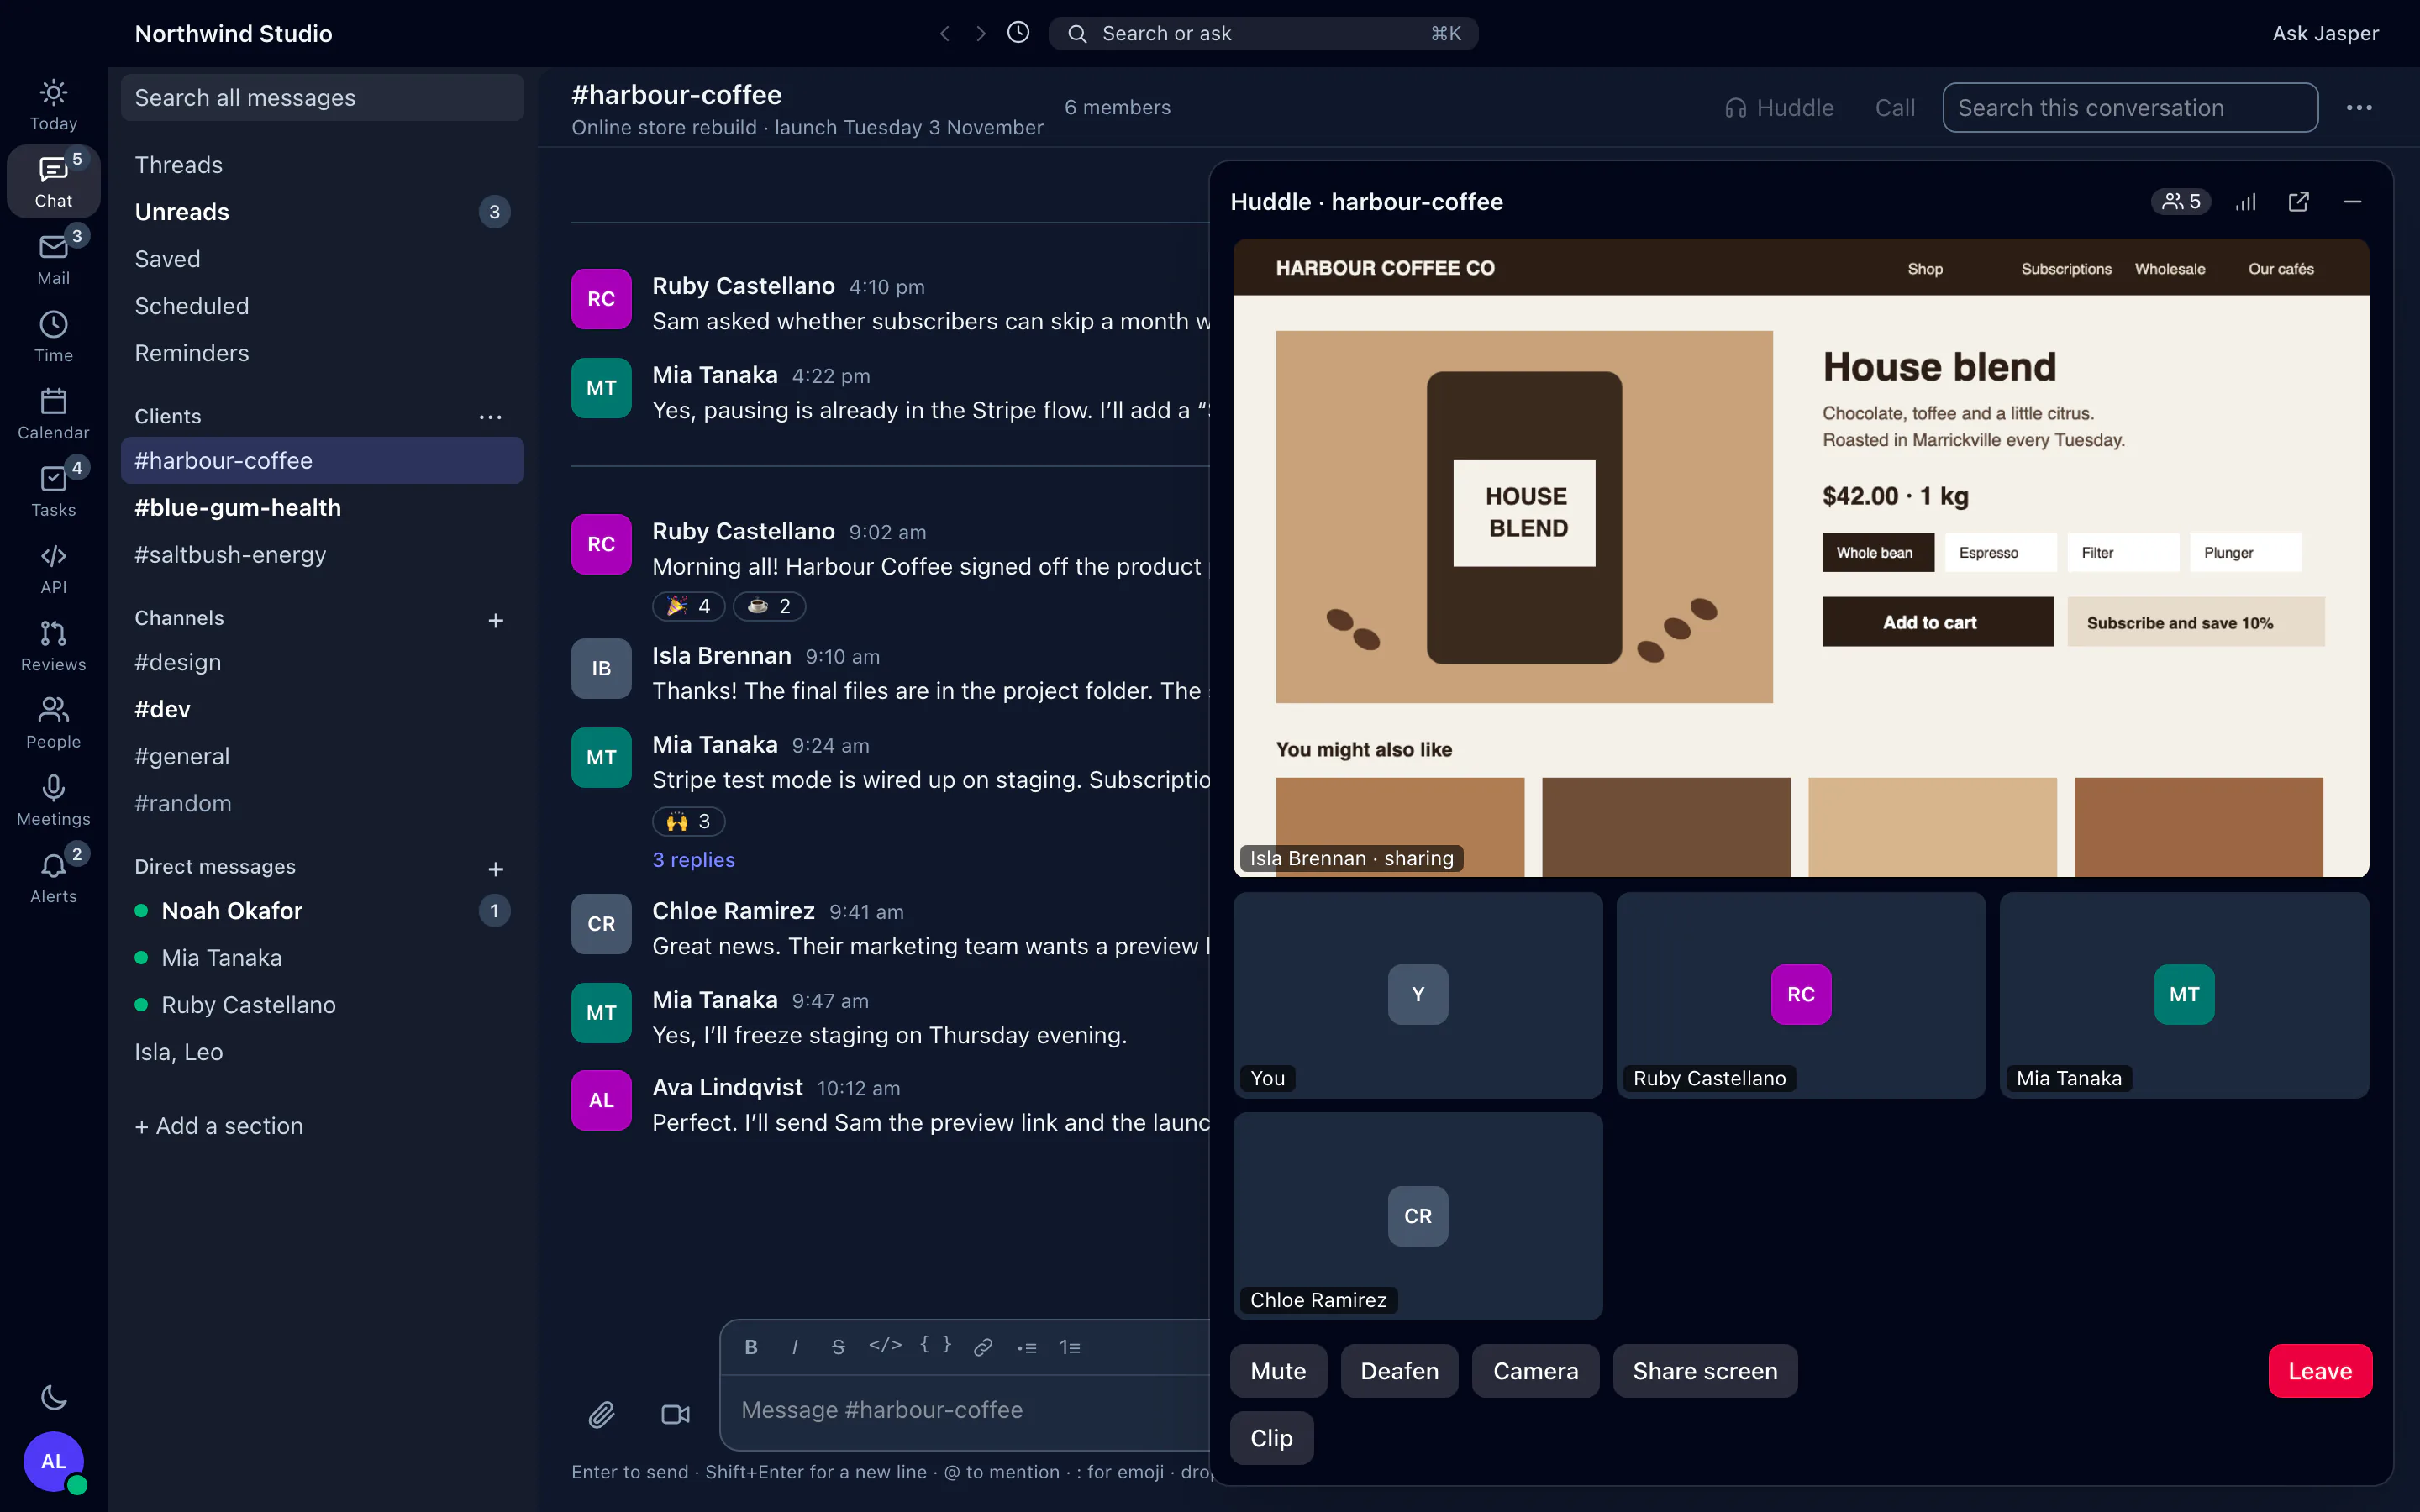This screenshot has height=1512, width=2420.
Task: Open Noah Okafor direct message
Action: tap(322, 911)
